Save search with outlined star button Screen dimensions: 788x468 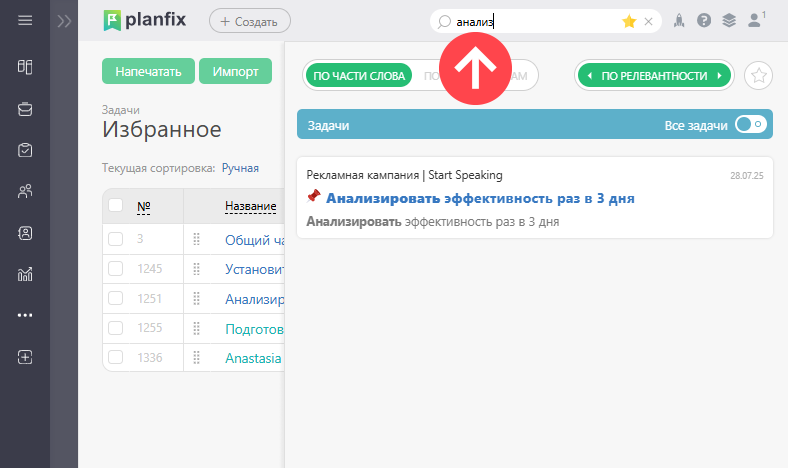(758, 76)
